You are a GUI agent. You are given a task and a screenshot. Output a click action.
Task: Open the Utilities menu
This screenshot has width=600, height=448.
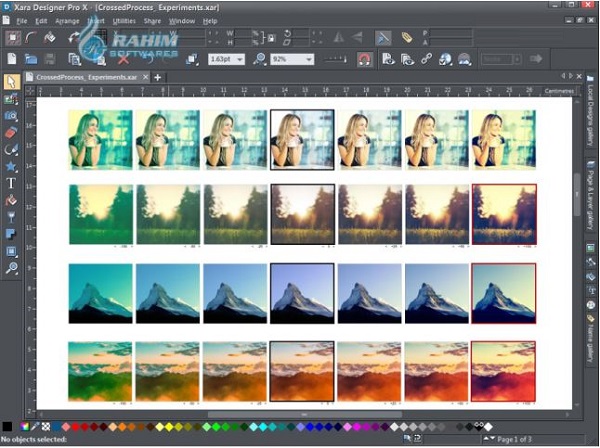124,21
